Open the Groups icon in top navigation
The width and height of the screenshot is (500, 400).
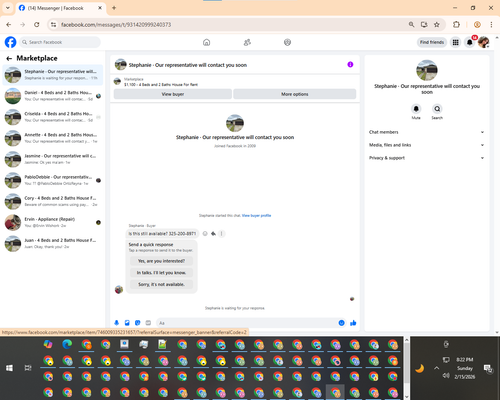(x=287, y=42)
